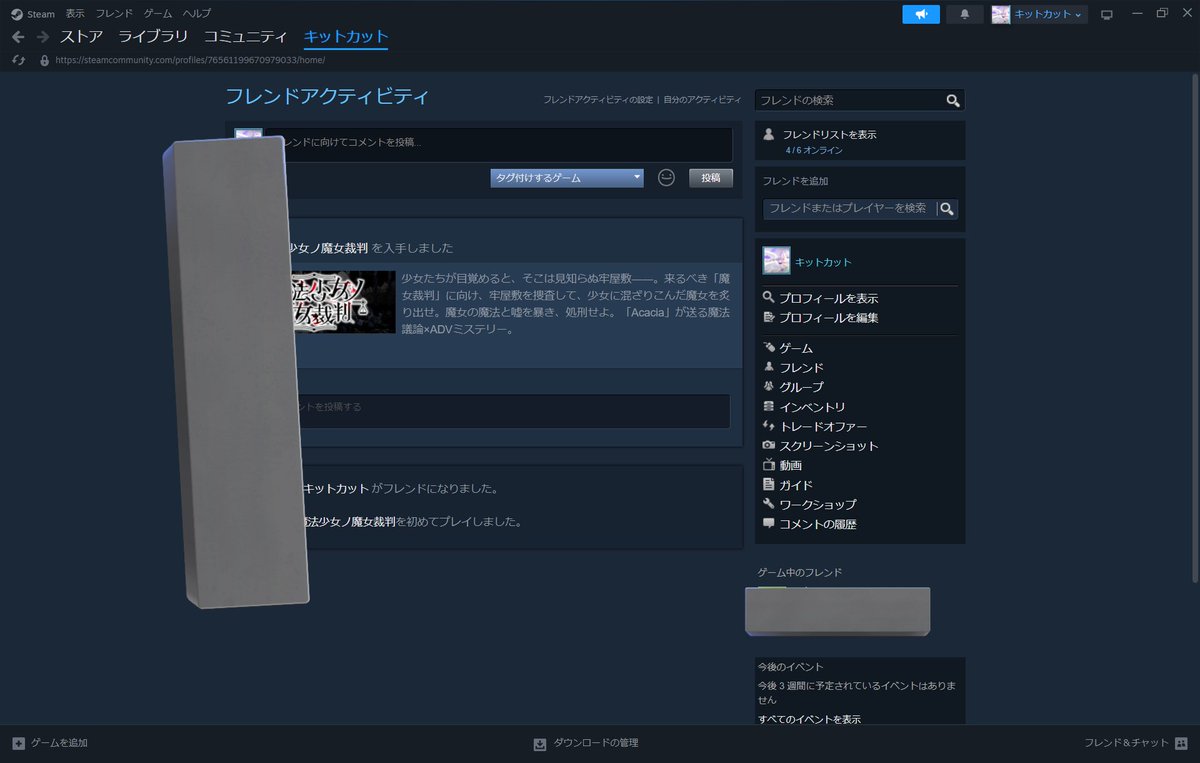Open the フレンド menu in menu bar
This screenshot has height=763, width=1200.
pos(114,14)
